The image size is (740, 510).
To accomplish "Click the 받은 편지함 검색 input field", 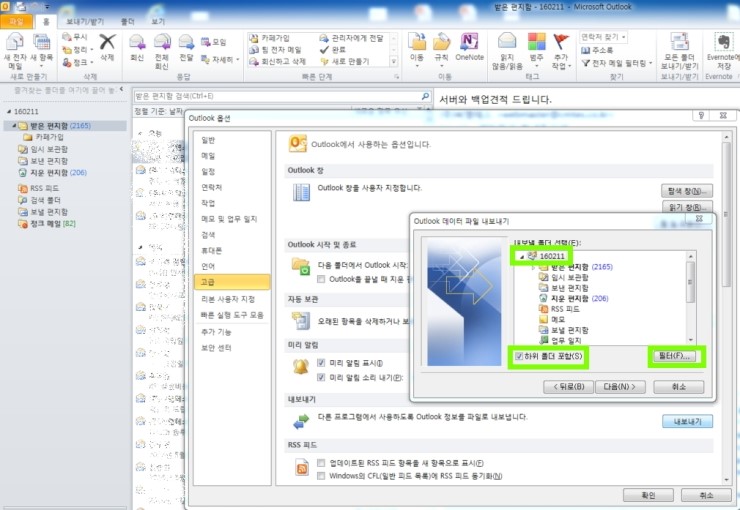I will pos(278,96).
